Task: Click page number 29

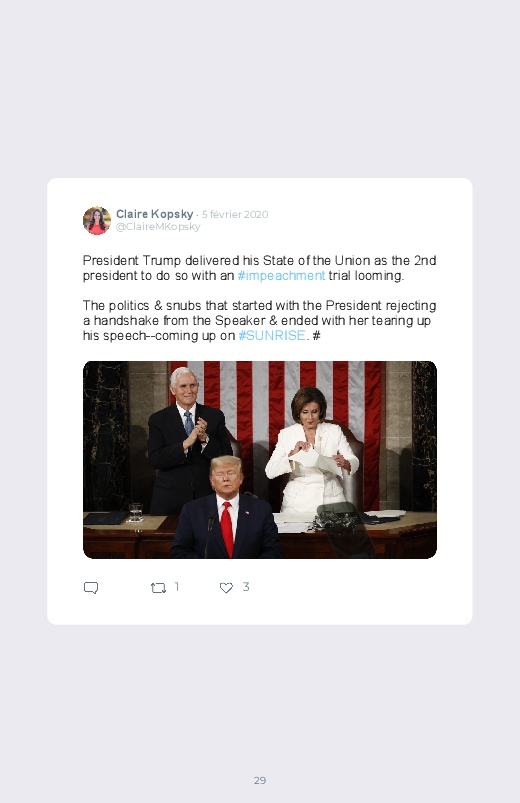Action: tap(260, 780)
